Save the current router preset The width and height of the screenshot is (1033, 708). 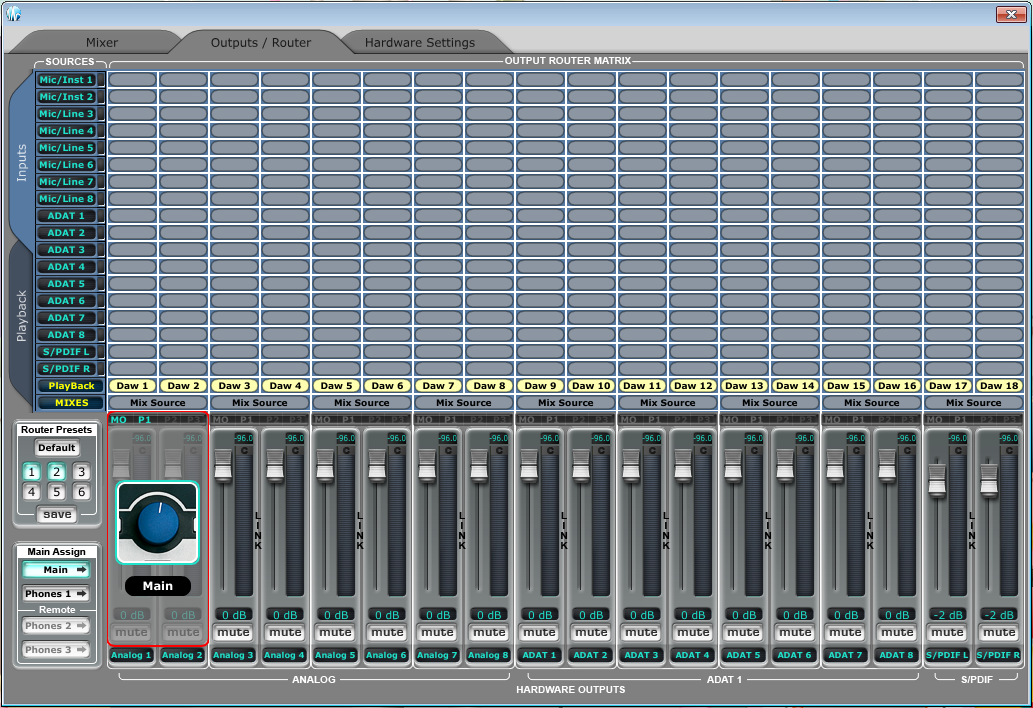57,514
